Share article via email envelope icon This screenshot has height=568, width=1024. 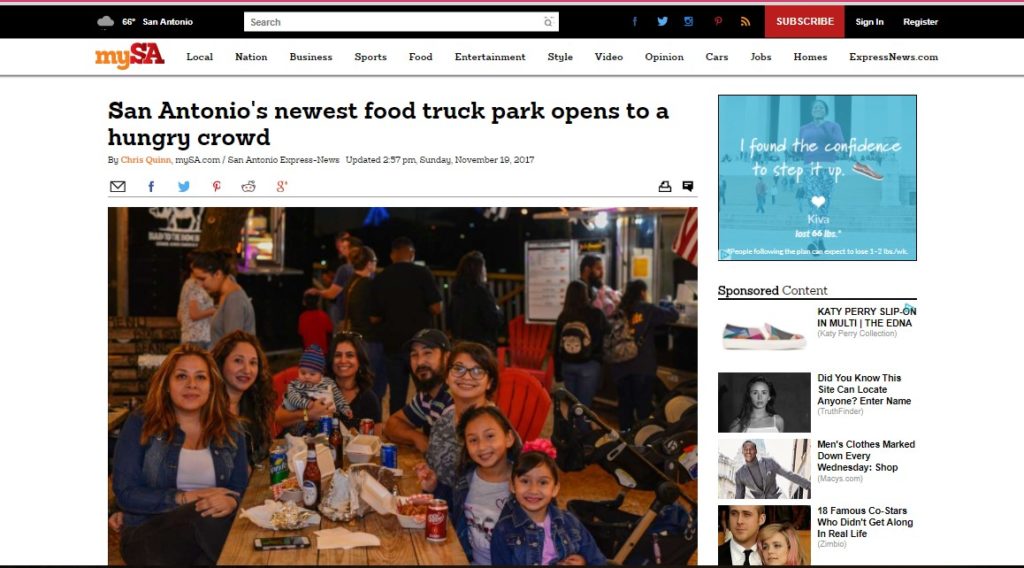(118, 187)
